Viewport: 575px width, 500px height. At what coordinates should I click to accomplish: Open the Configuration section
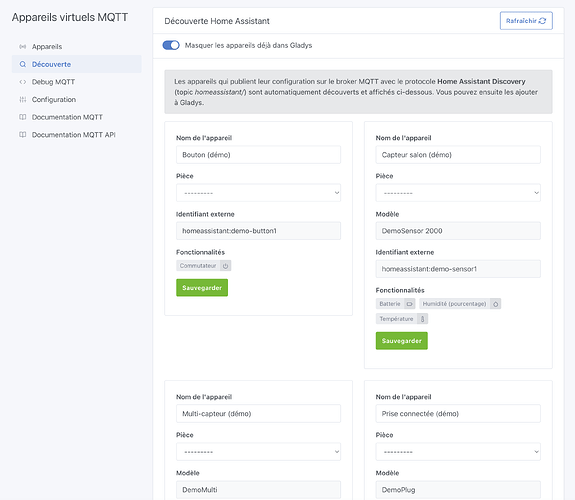[77, 99]
